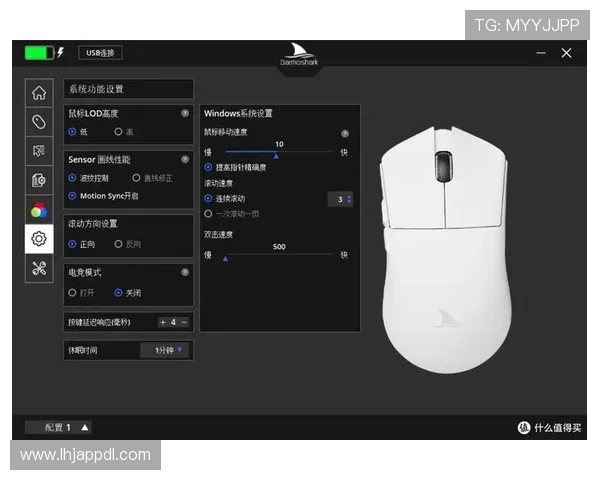Image resolution: width=600 pixels, height=480 pixels.
Task: Select 正向 scroll direction
Action: 72,244
